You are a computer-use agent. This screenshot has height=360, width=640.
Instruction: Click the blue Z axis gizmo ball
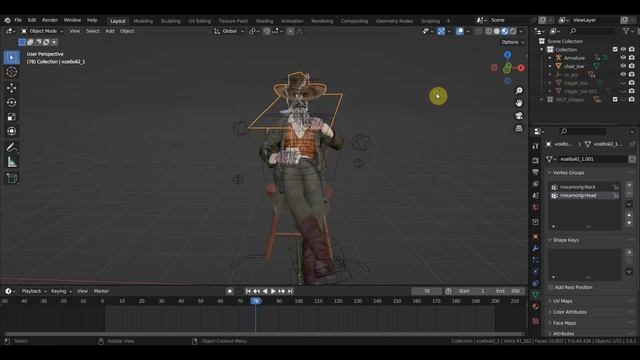coord(507,55)
